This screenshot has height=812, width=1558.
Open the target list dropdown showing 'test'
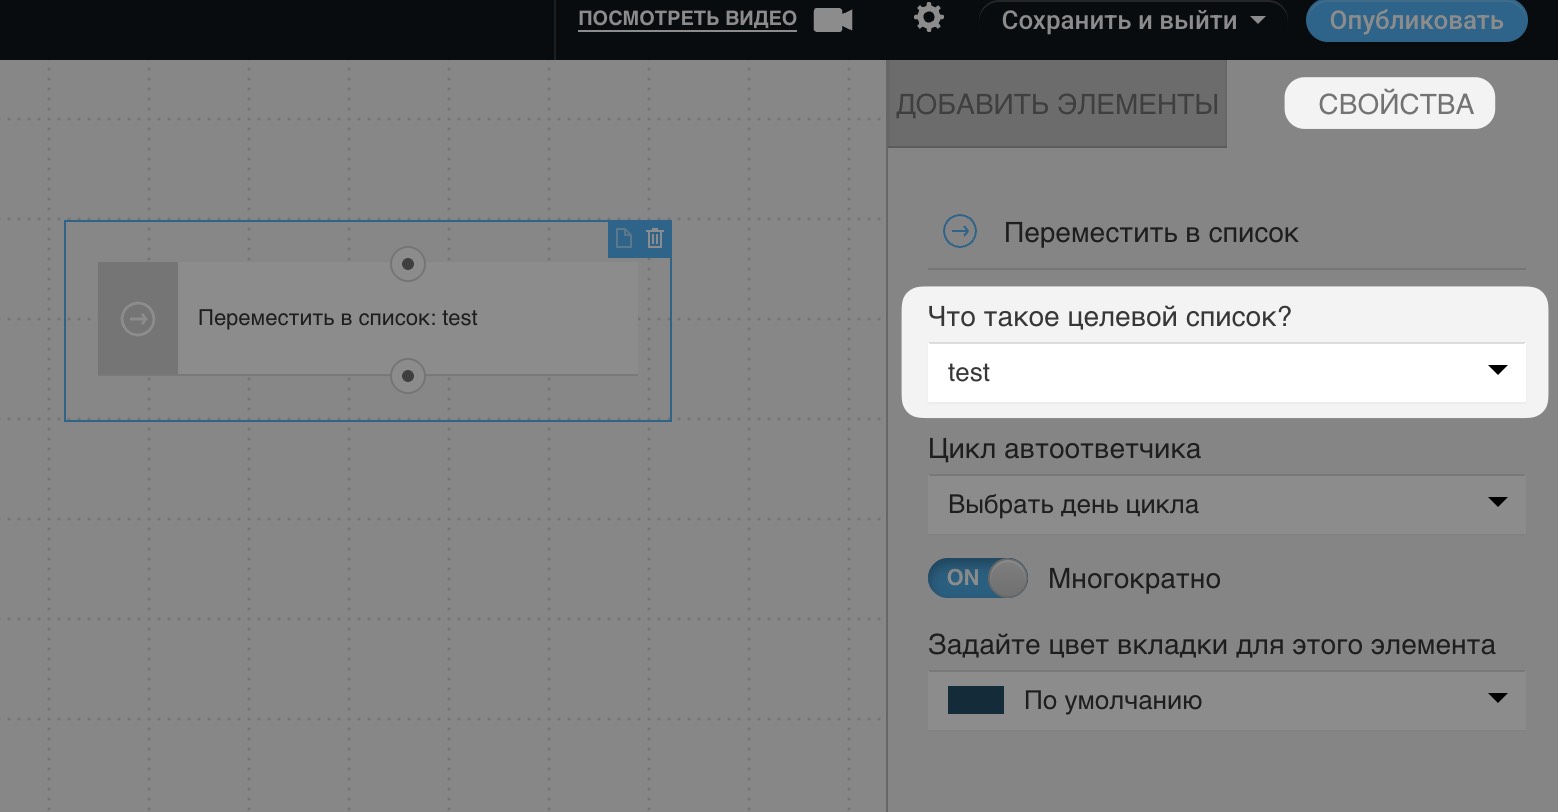1227,373
